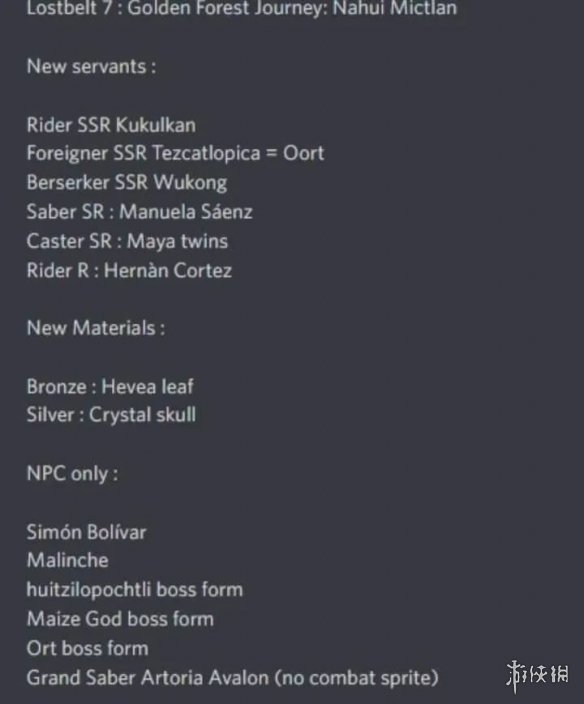The width and height of the screenshot is (584, 704).
Task: Select the huitzilopochtli boss form line
Action: click(135, 590)
